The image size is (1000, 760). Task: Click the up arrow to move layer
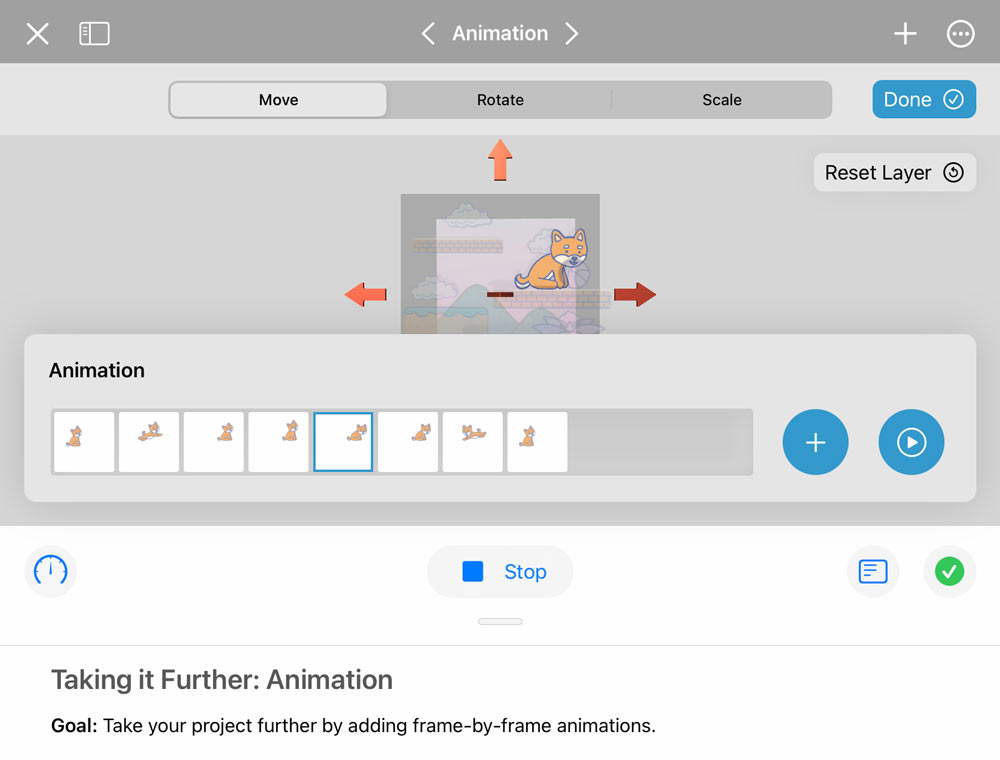(x=500, y=159)
